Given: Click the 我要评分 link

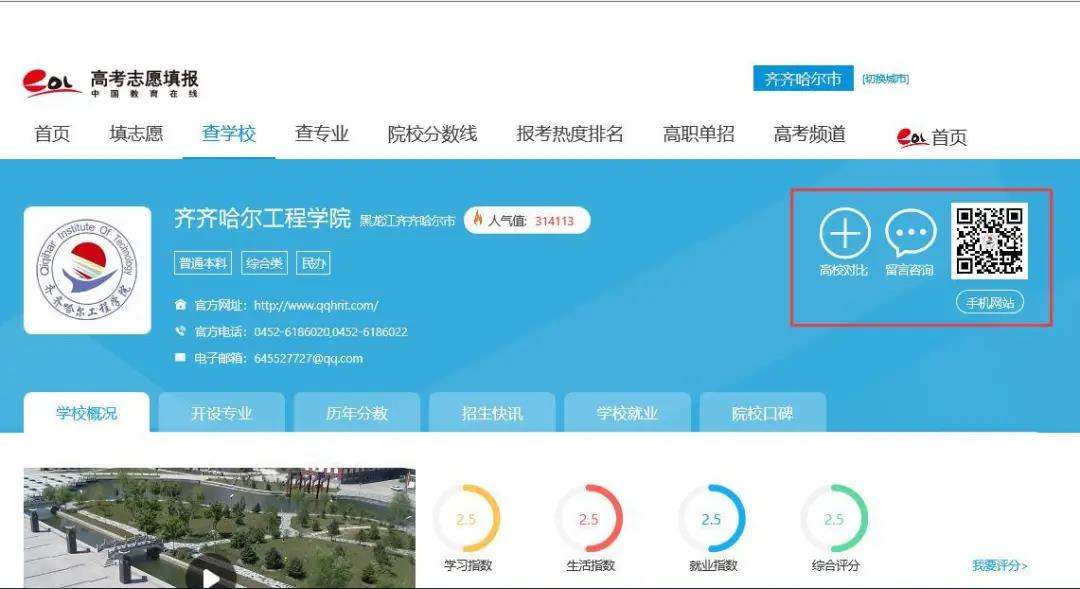Looking at the screenshot, I should 999,566.
